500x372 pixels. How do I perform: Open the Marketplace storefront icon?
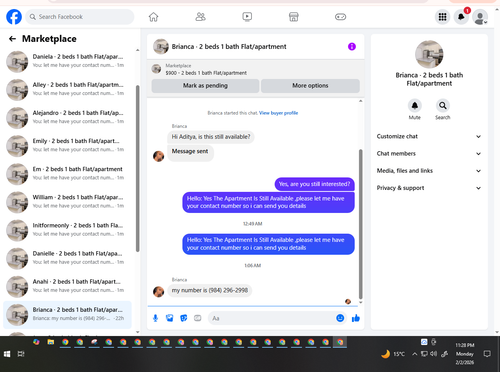pos(294,17)
